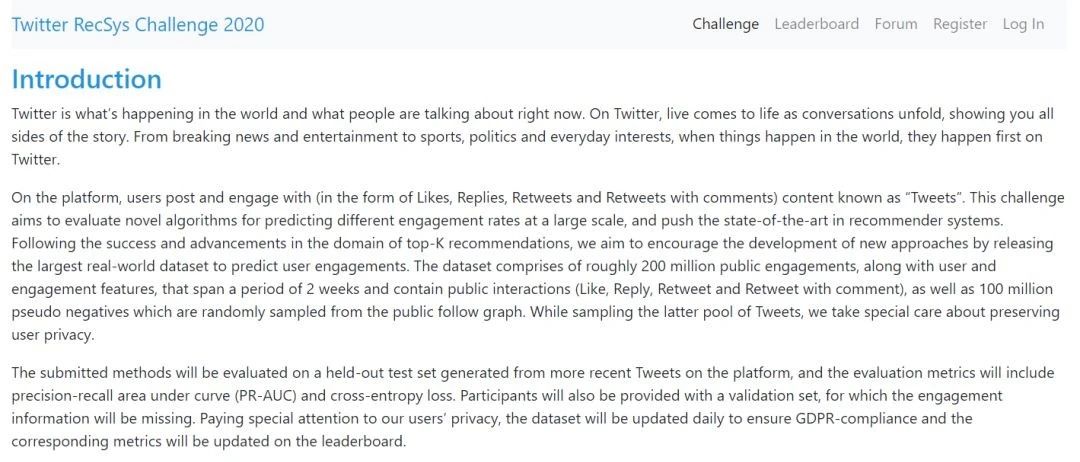The image size is (1080, 462).
Task: Click the paragraph starting "Twitter is what's happening"
Action: [532, 136]
